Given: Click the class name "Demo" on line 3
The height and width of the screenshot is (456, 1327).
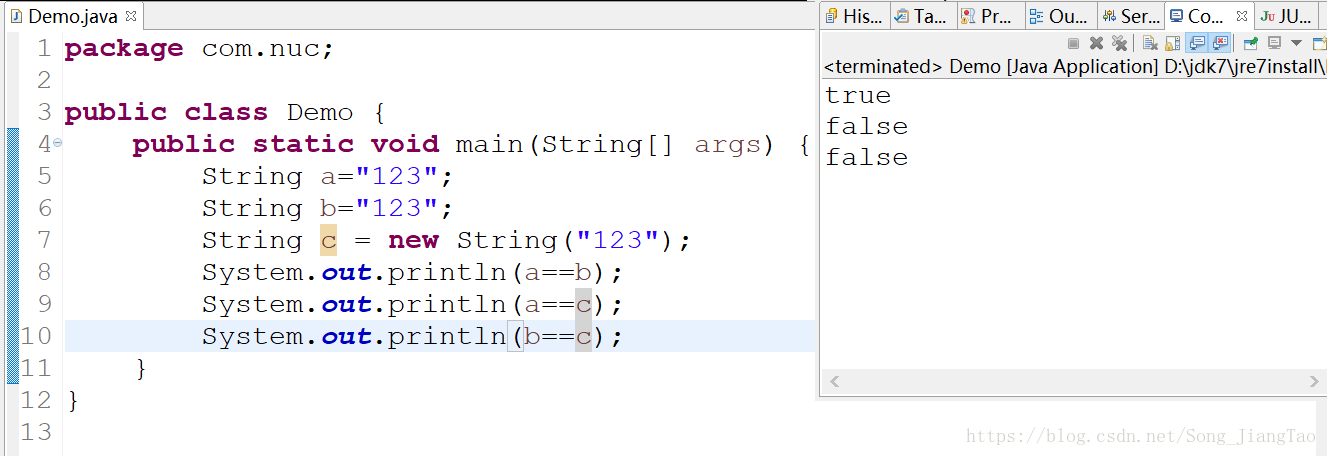Looking at the screenshot, I should tap(320, 112).
